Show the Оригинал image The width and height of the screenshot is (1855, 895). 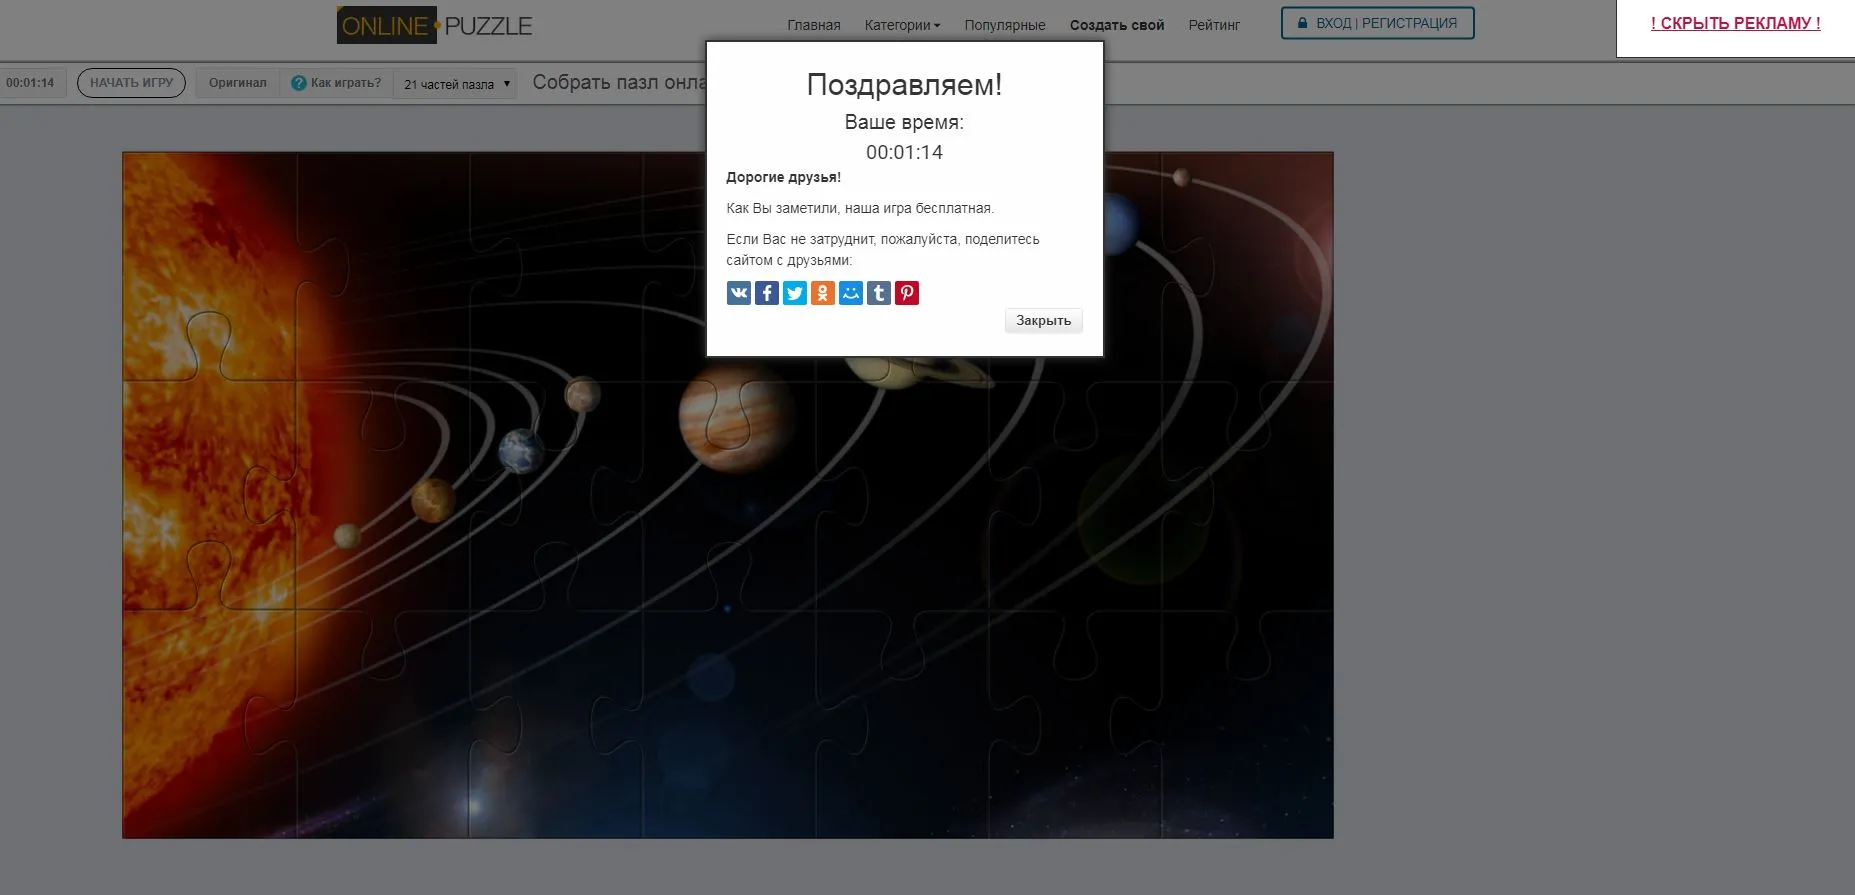(x=238, y=83)
